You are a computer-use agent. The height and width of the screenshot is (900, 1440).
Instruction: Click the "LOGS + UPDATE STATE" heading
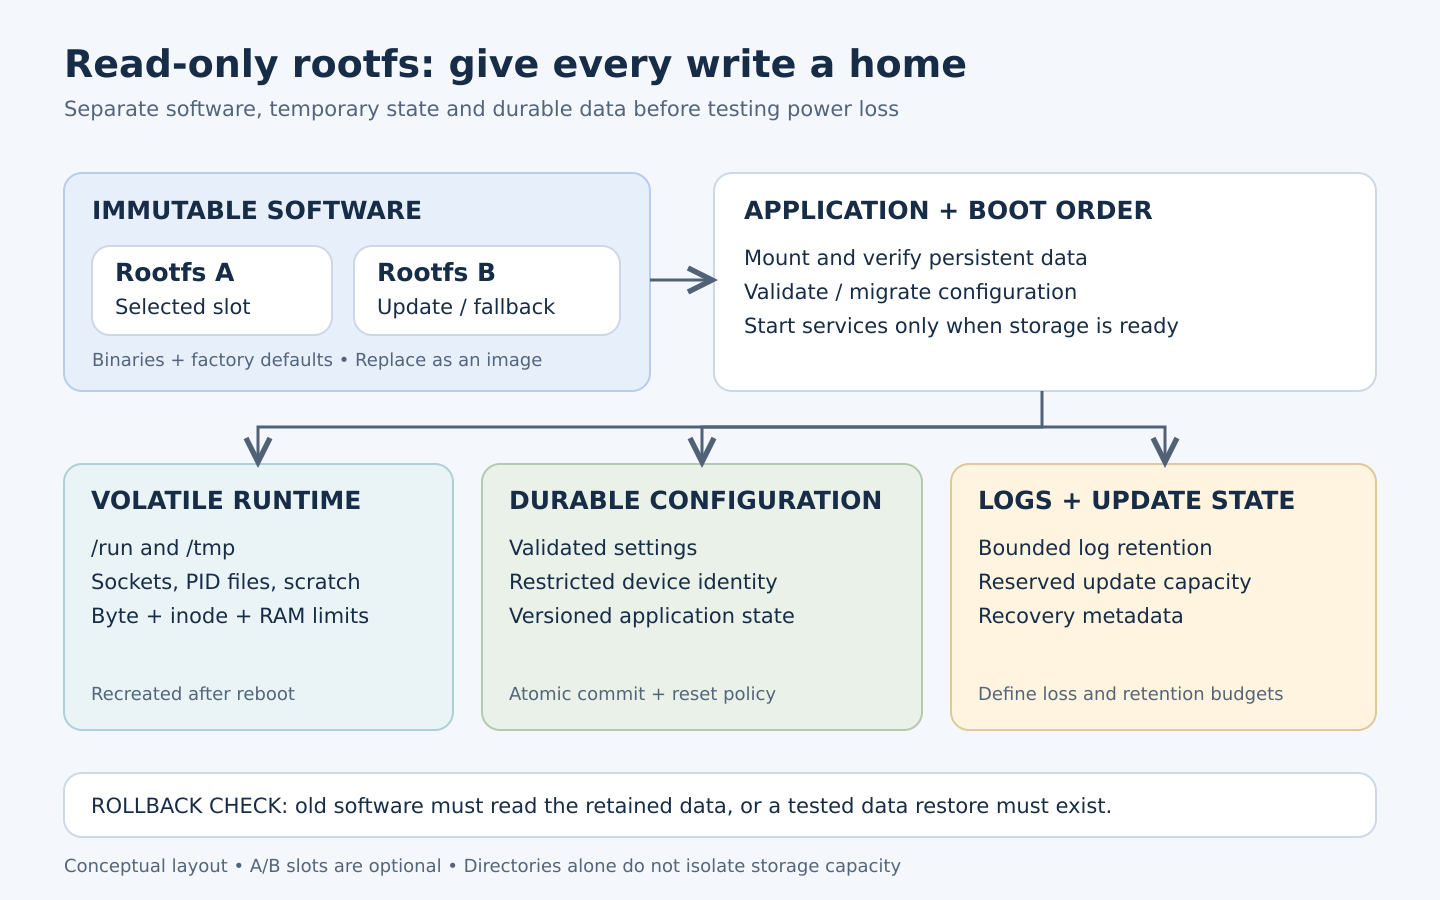point(1137,501)
